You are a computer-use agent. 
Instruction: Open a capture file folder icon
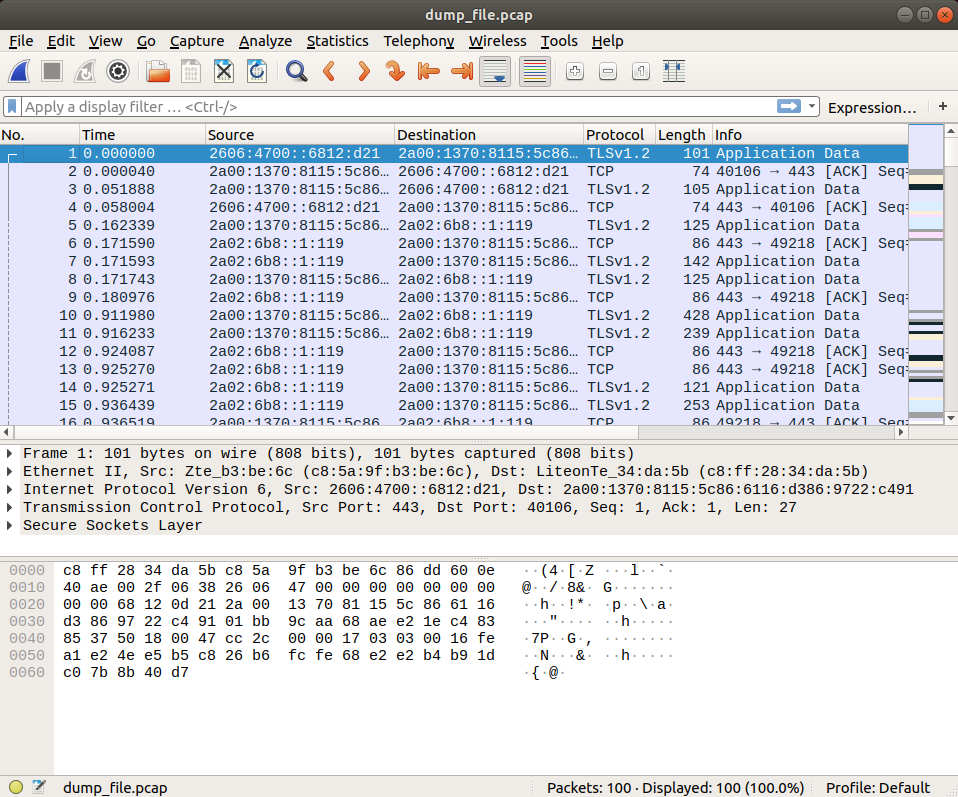158,72
